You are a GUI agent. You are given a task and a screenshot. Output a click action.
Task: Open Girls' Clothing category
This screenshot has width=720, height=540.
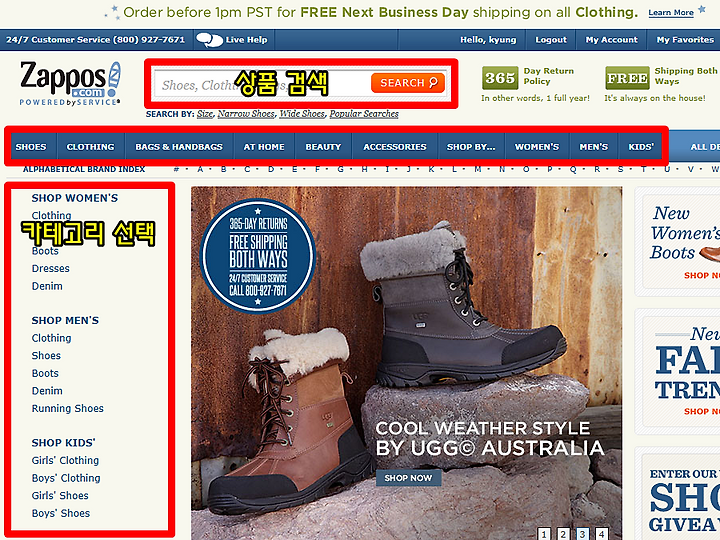click(65, 460)
